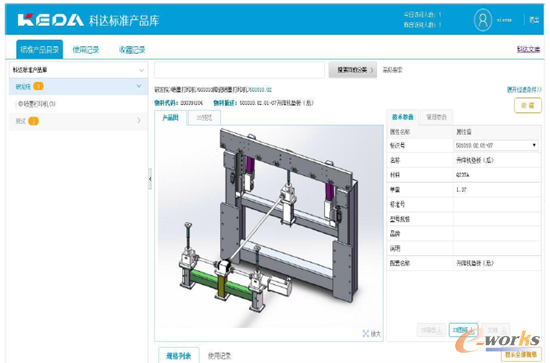Click the 3D模型 download button

[x=431, y=330]
